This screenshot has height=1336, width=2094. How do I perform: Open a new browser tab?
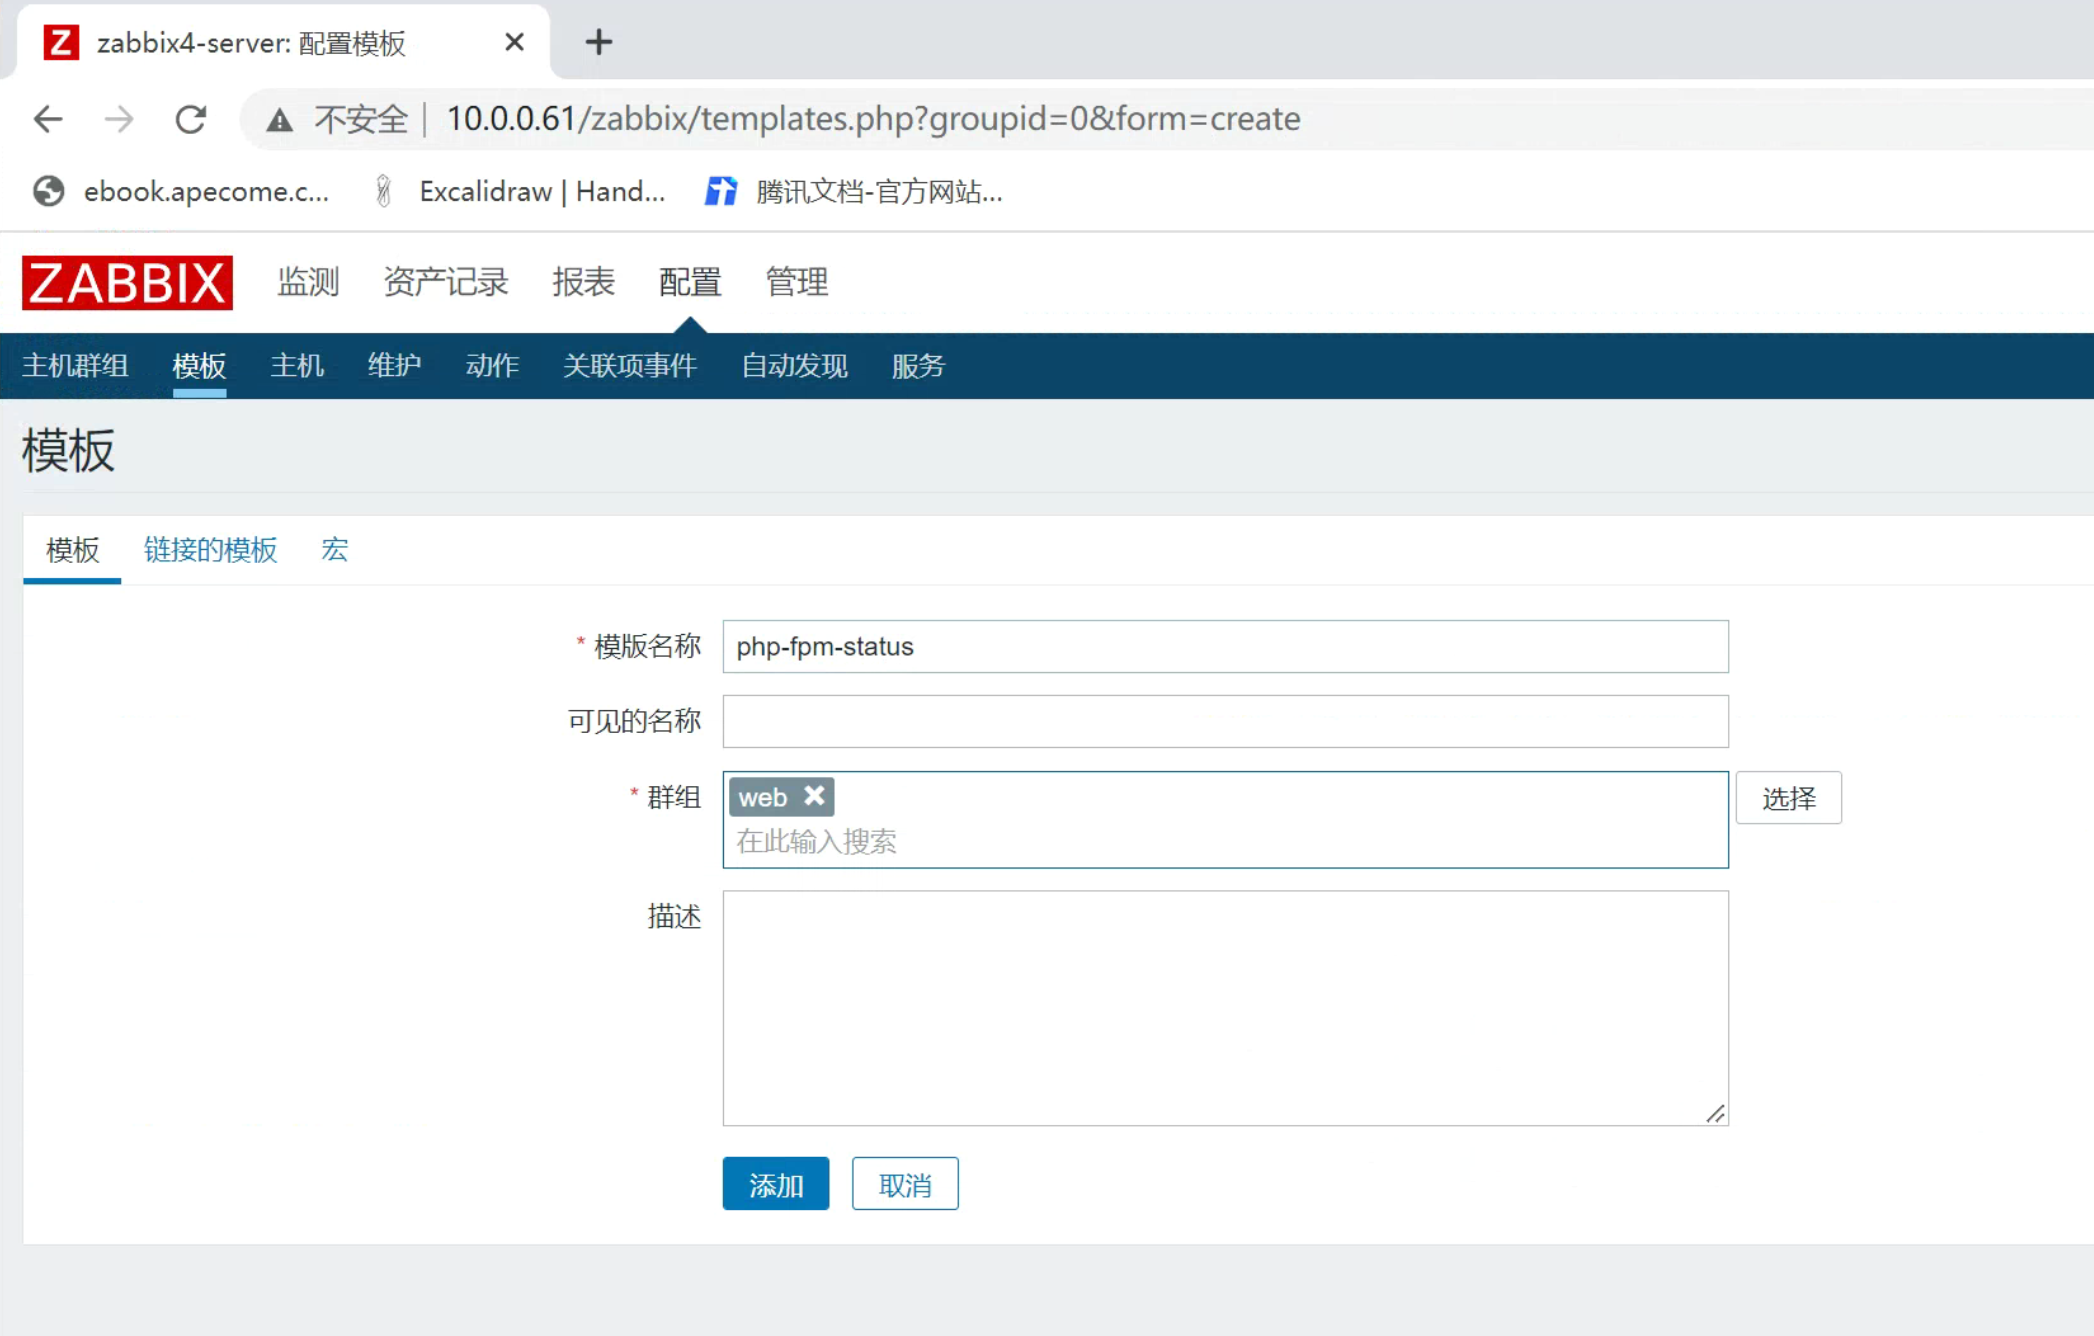[598, 42]
